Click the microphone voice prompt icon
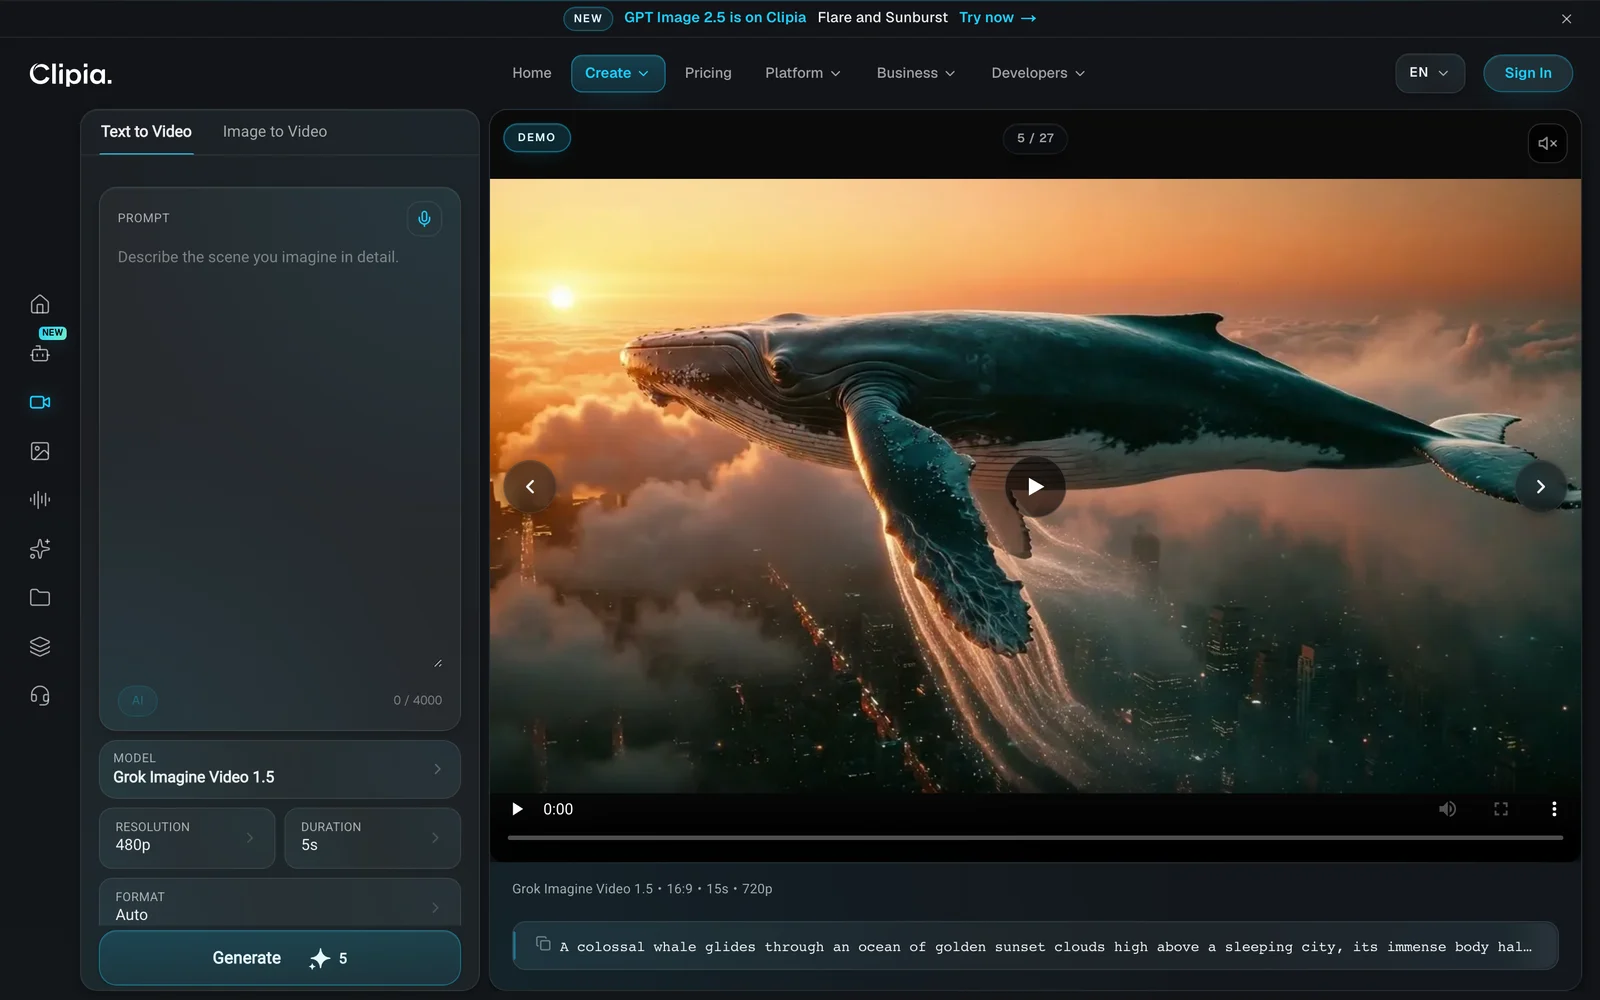Viewport: 1600px width, 1000px height. pyautogui.click(x=424, y=218)
